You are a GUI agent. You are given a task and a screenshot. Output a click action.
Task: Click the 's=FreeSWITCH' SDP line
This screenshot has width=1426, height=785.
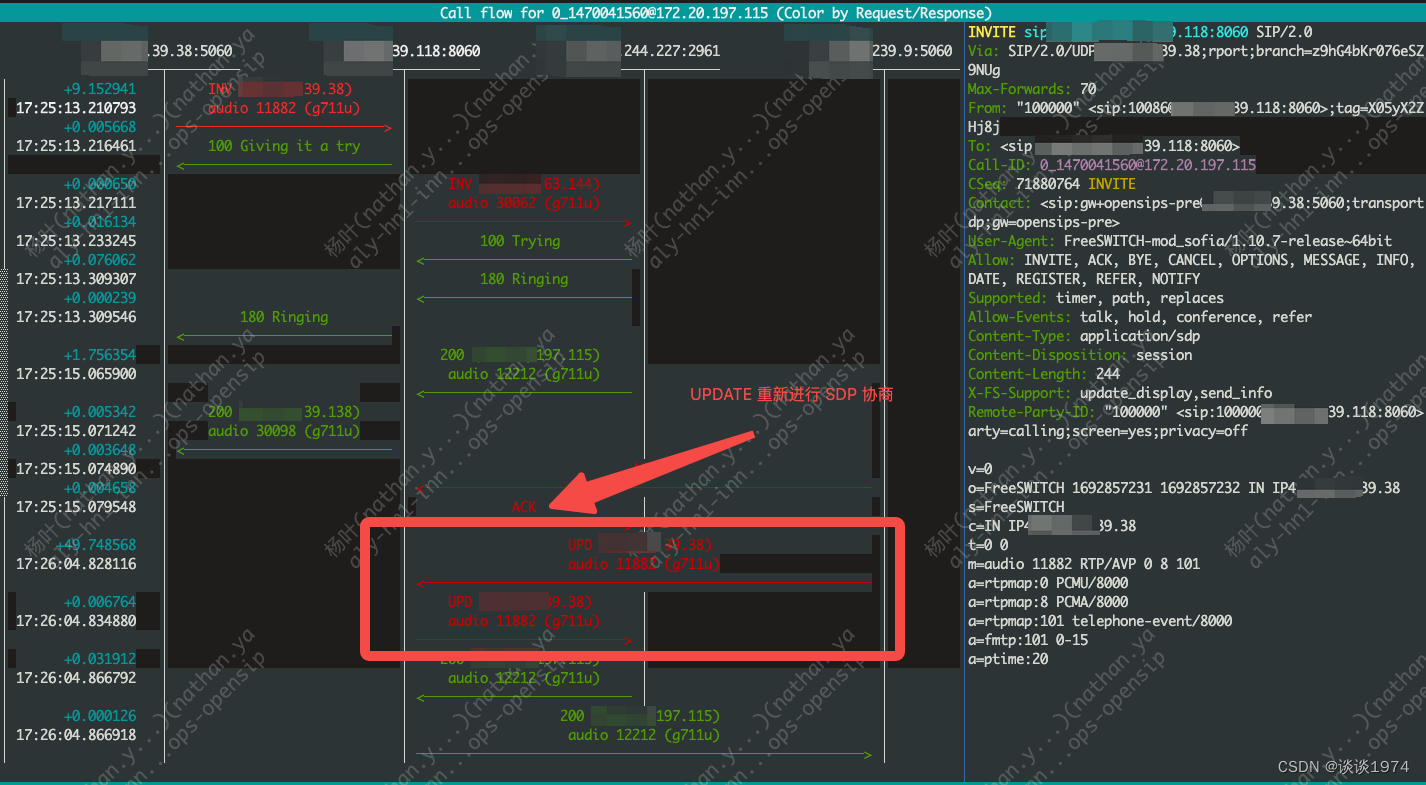tap(1016, 507)
